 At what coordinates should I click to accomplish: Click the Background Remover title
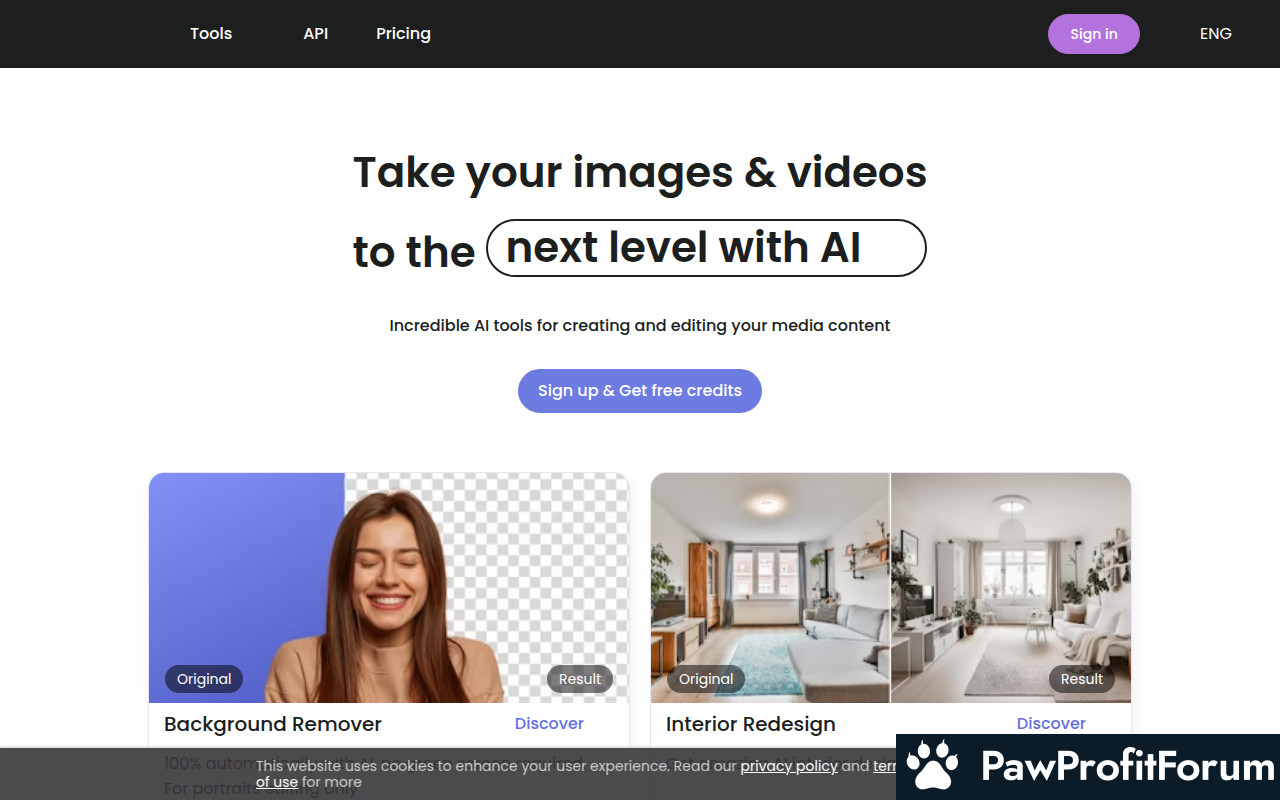click(x=273, y=724)
